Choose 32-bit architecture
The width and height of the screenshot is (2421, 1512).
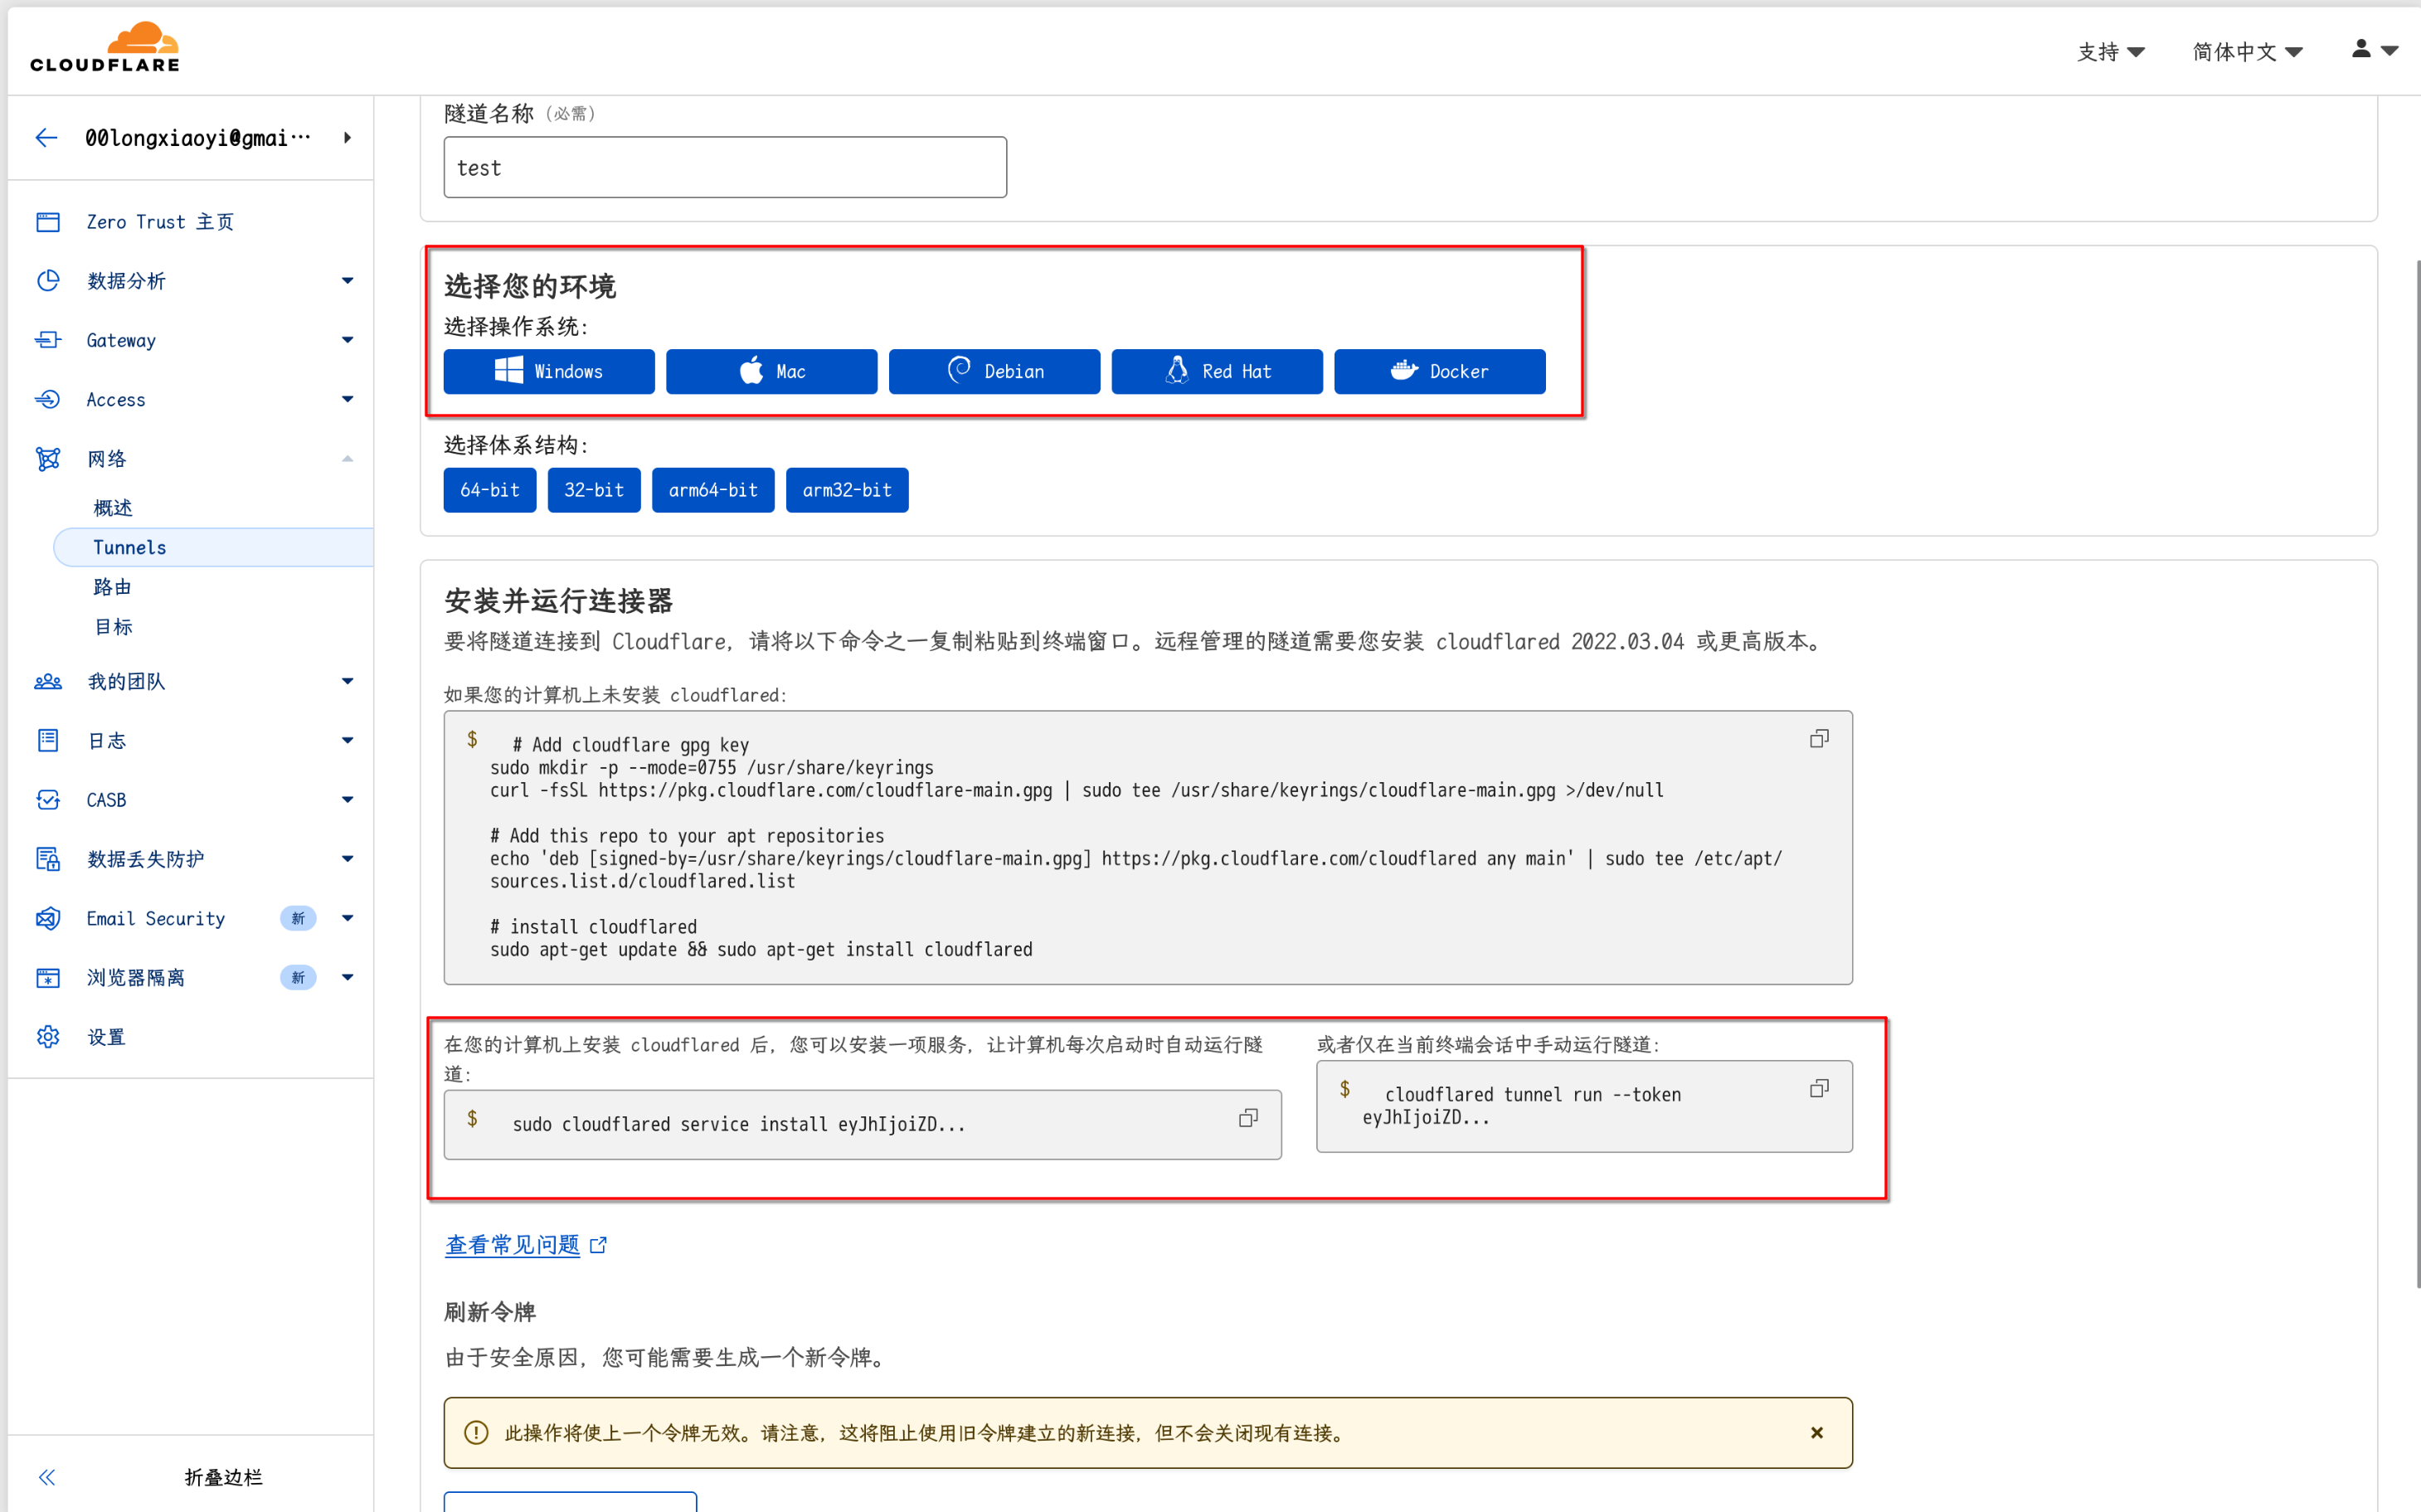(x=594, y=490)
